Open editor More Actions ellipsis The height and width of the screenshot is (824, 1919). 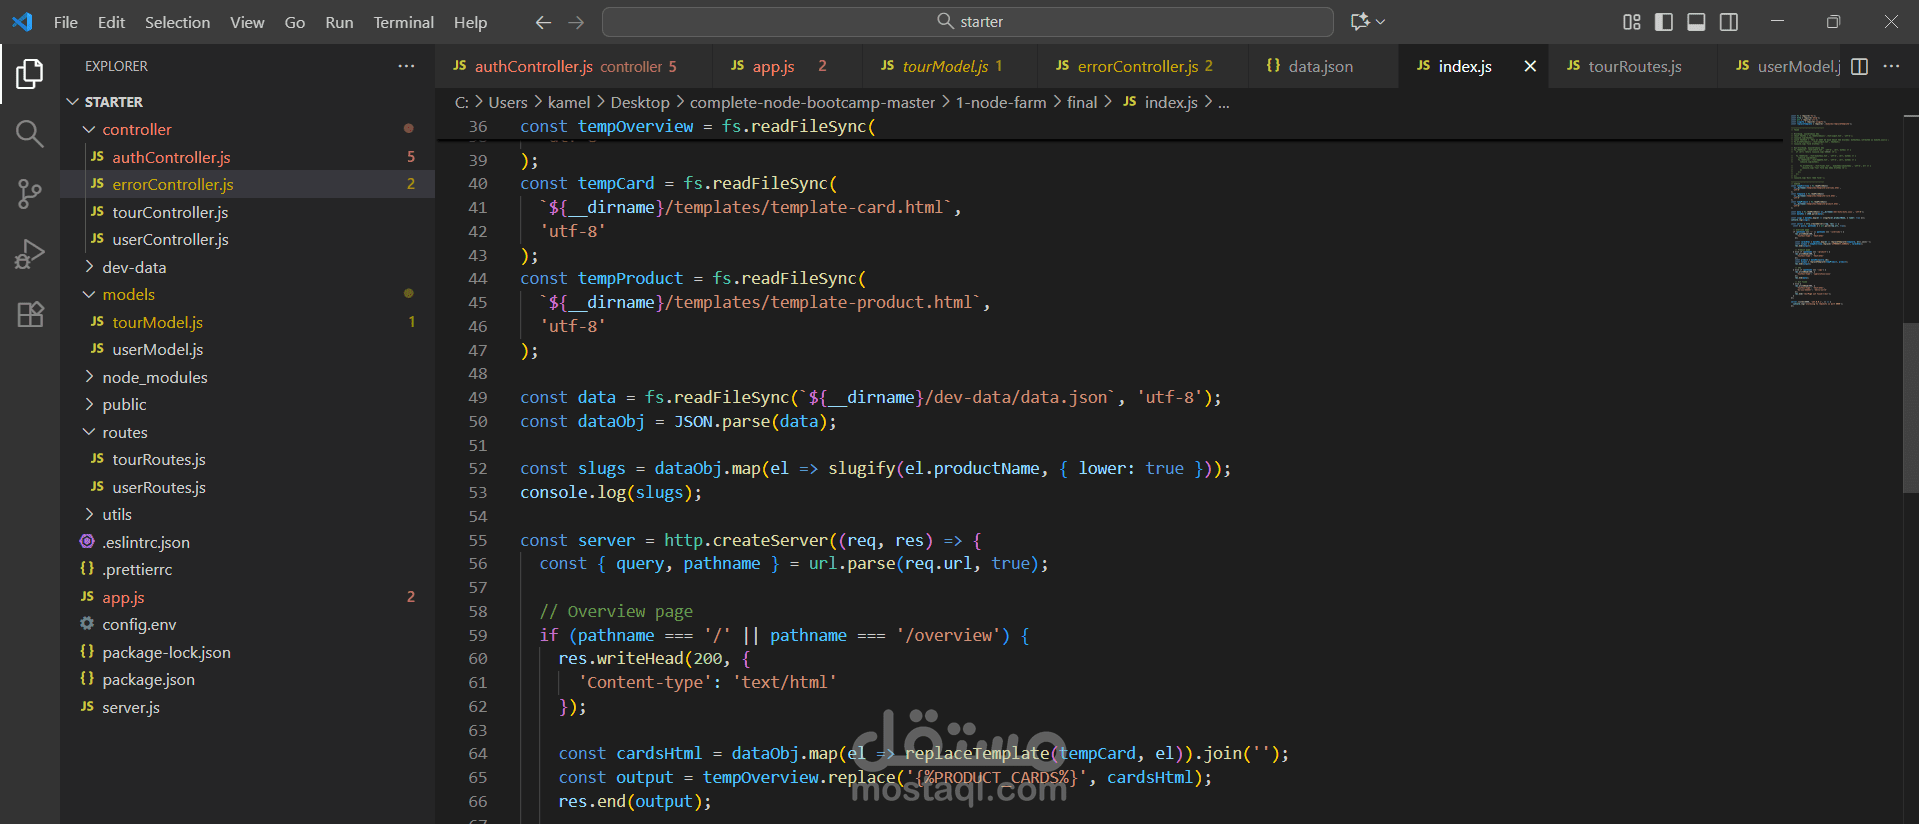pos(1891,66)
